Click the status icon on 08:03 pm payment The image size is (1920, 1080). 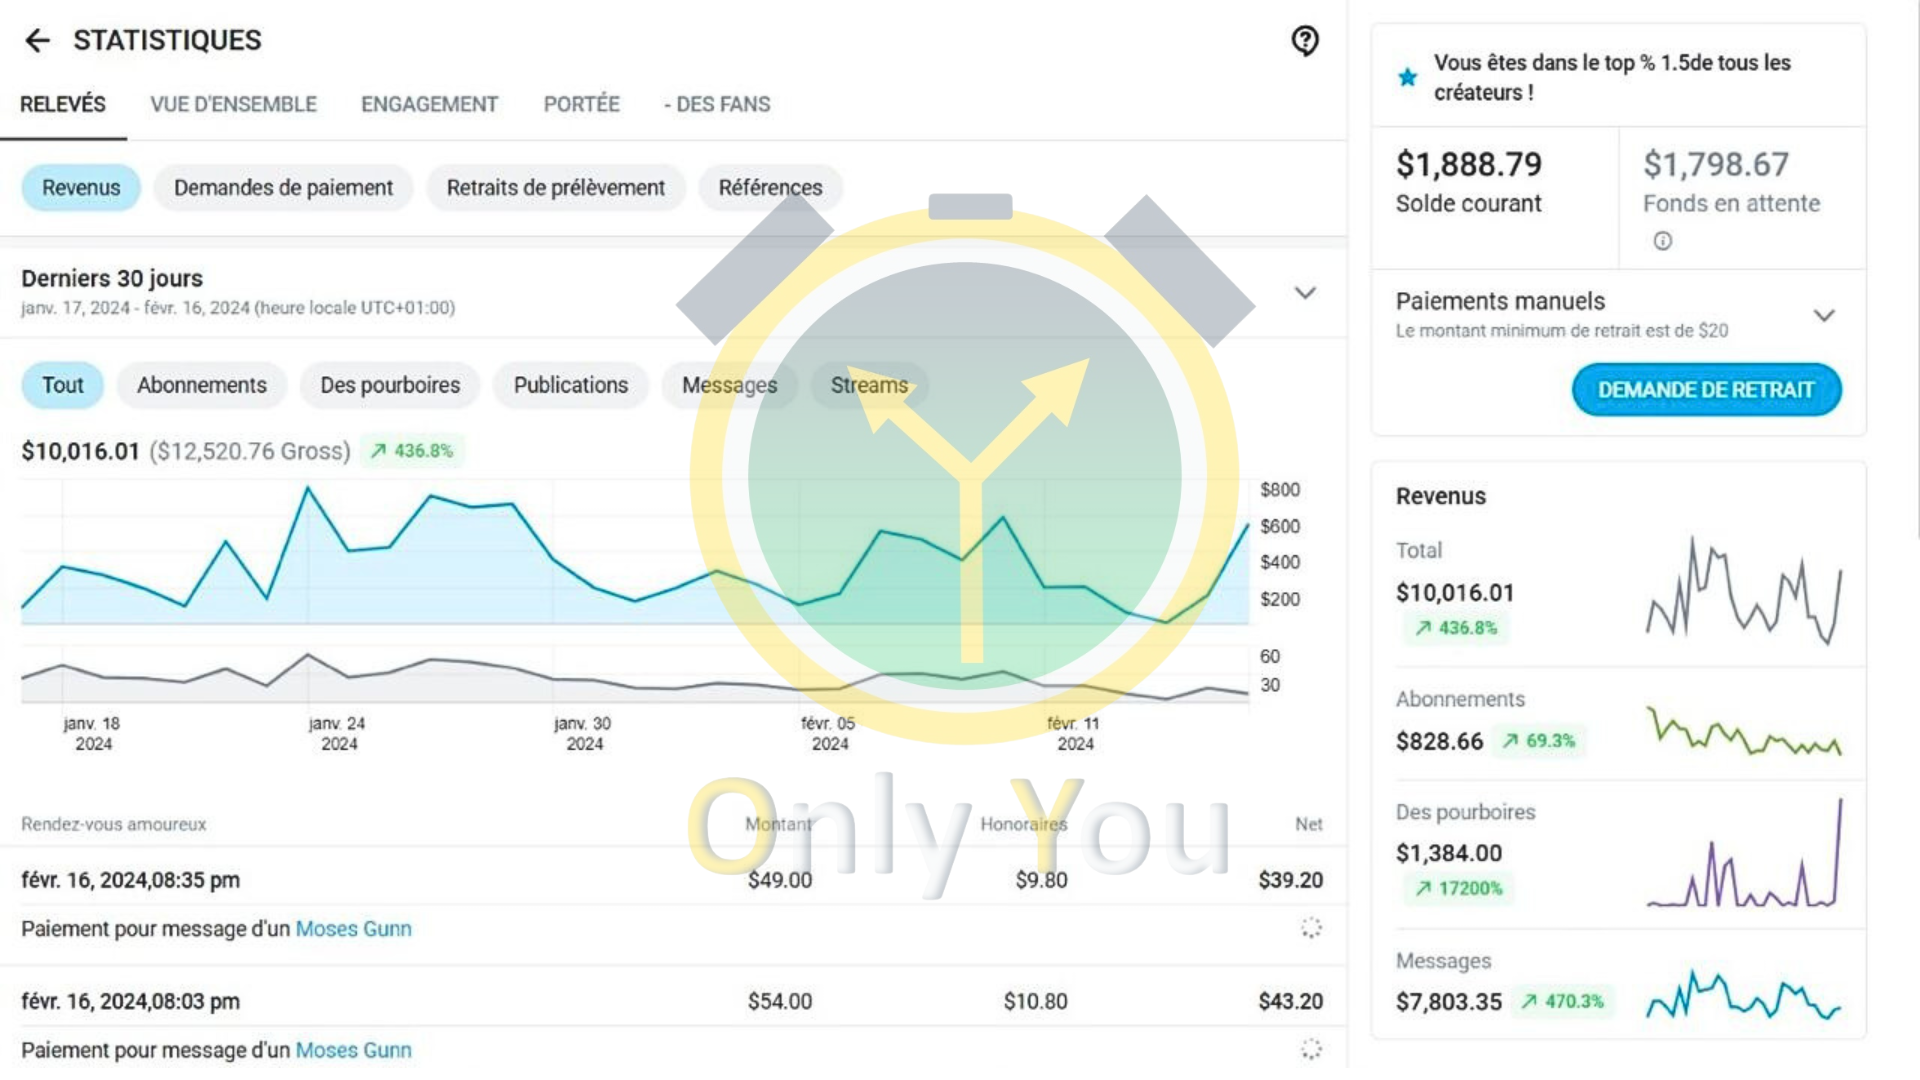click(x=1311, y=1049)
